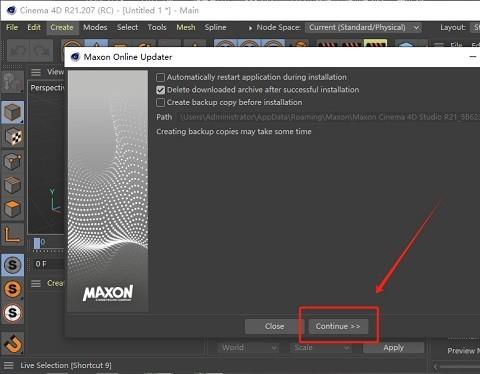Open the World coordinate system dropdown
Image resolution: width=480 pixels, height=374 pixels.
[249, 348]
